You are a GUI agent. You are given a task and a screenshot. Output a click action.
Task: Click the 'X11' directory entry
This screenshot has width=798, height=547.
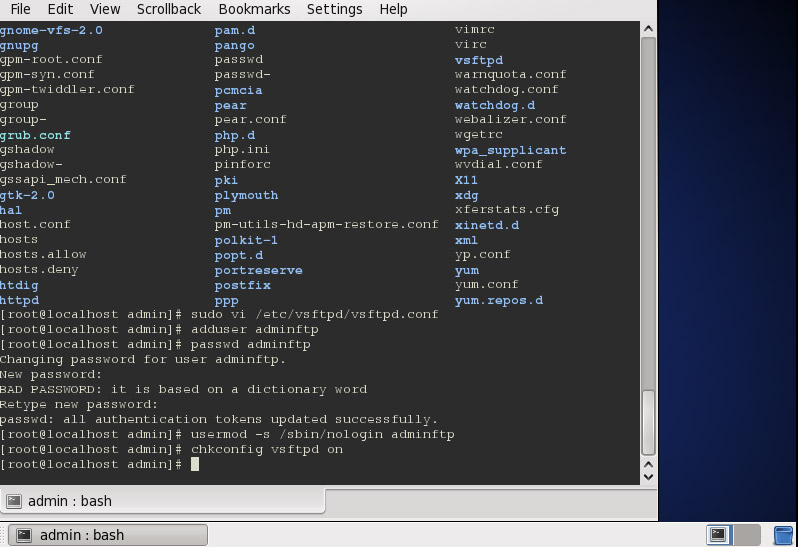[x=466, y=180]
